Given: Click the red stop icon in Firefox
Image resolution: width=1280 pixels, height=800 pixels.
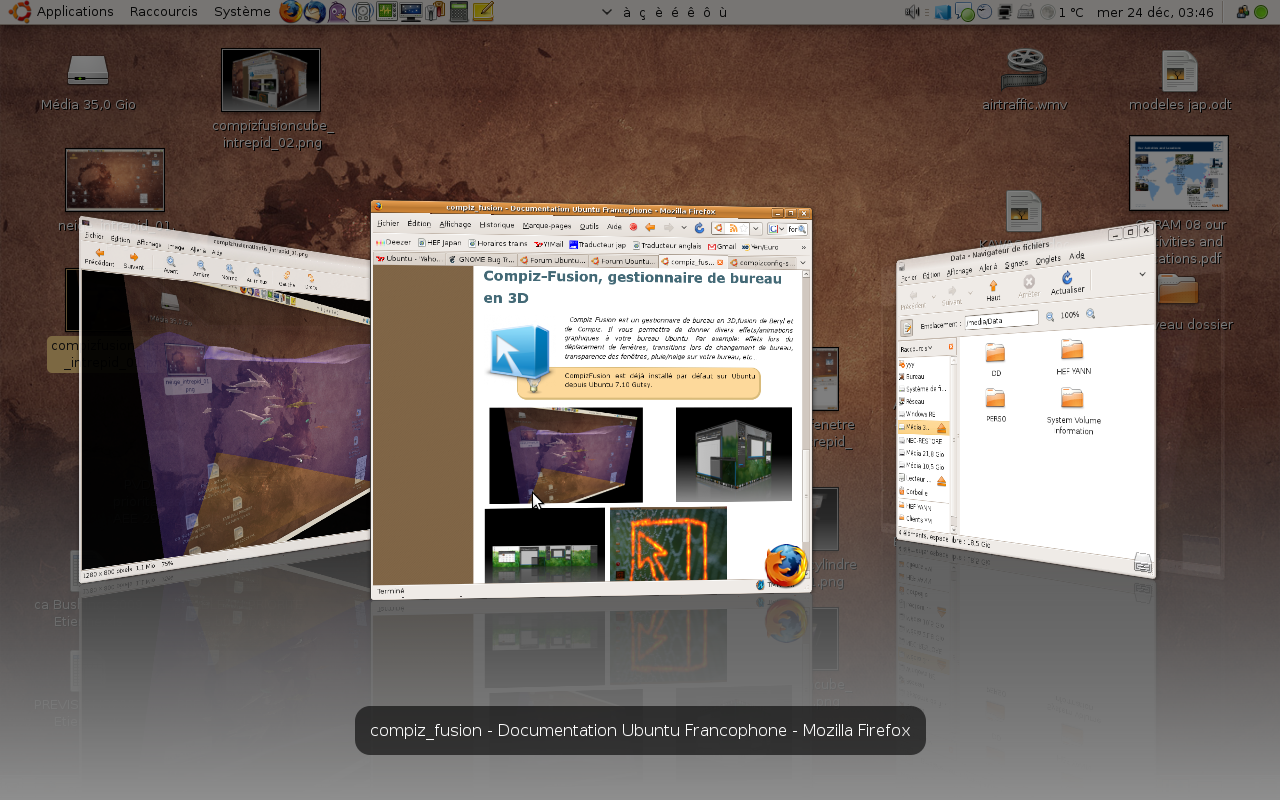Looking at the screenshot, I should coord(633,227).
